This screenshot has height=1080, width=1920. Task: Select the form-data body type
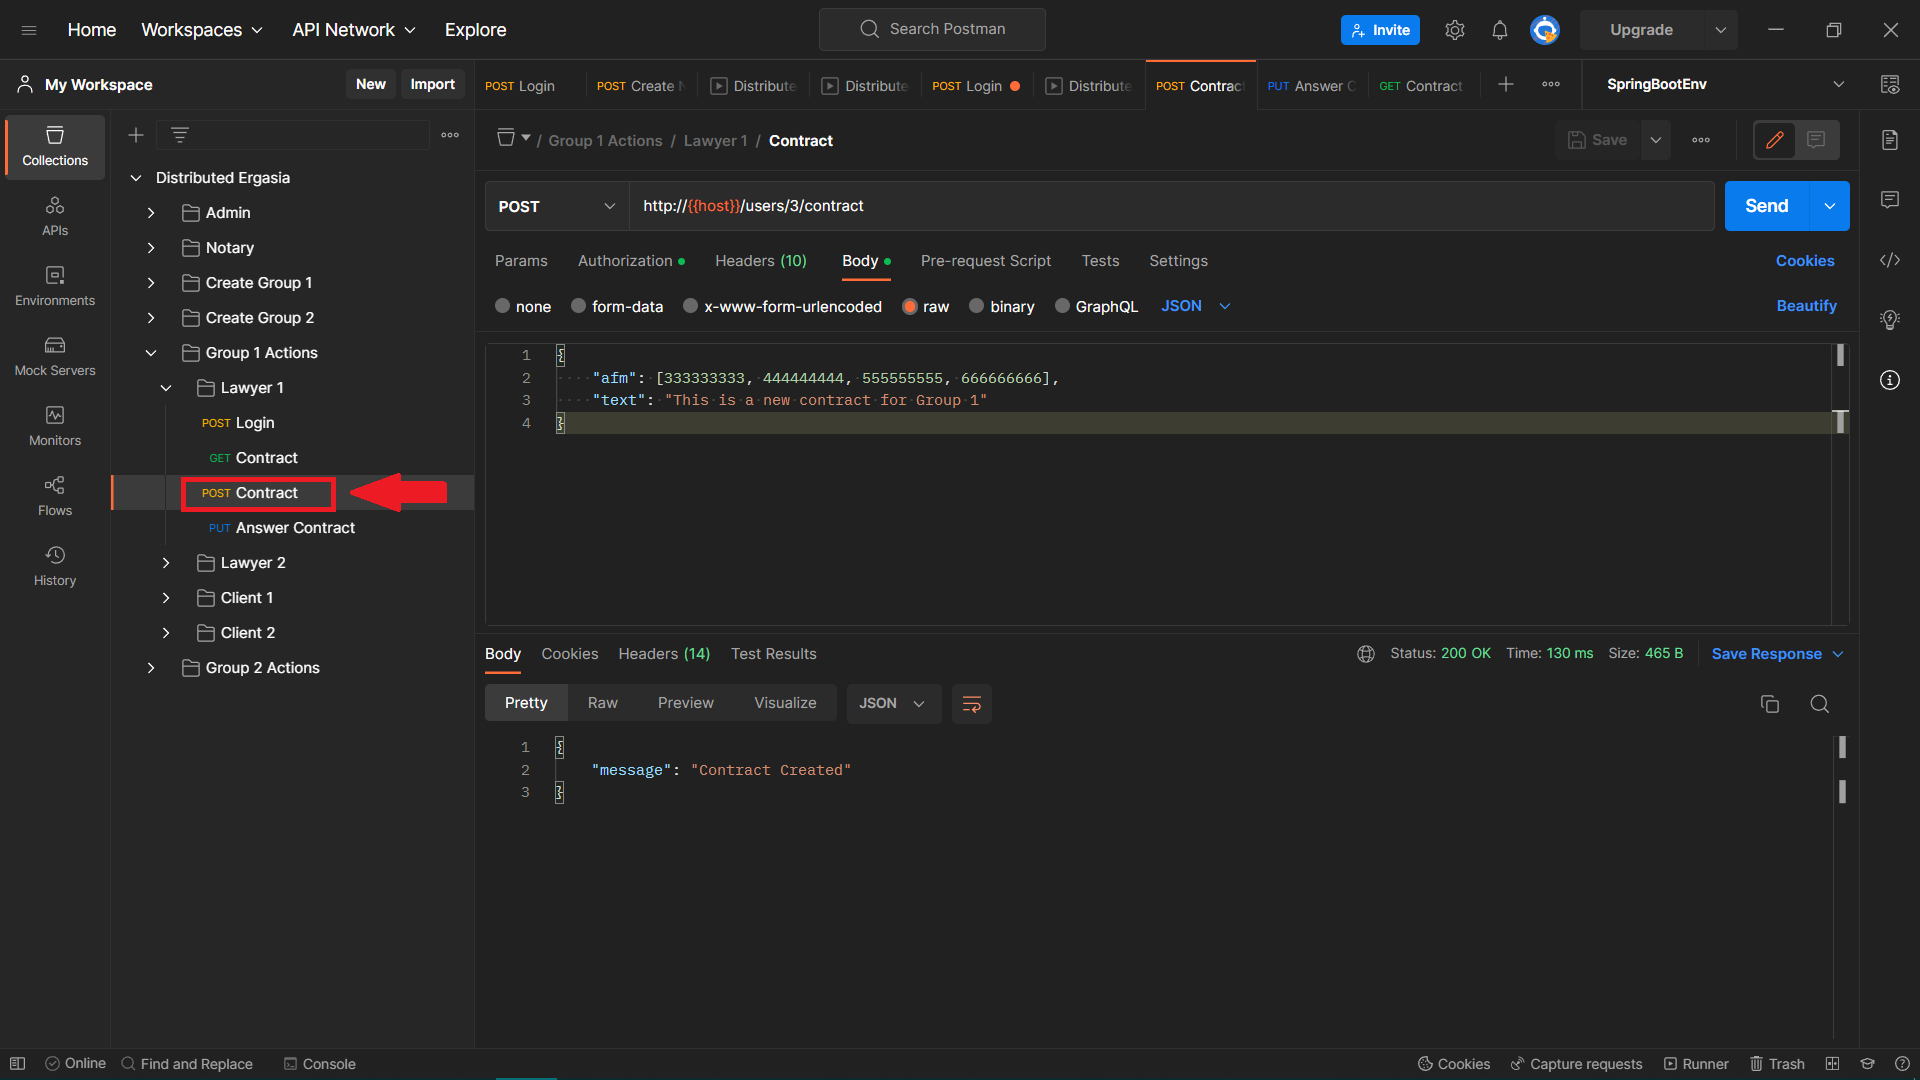click(x=617, y=306)
